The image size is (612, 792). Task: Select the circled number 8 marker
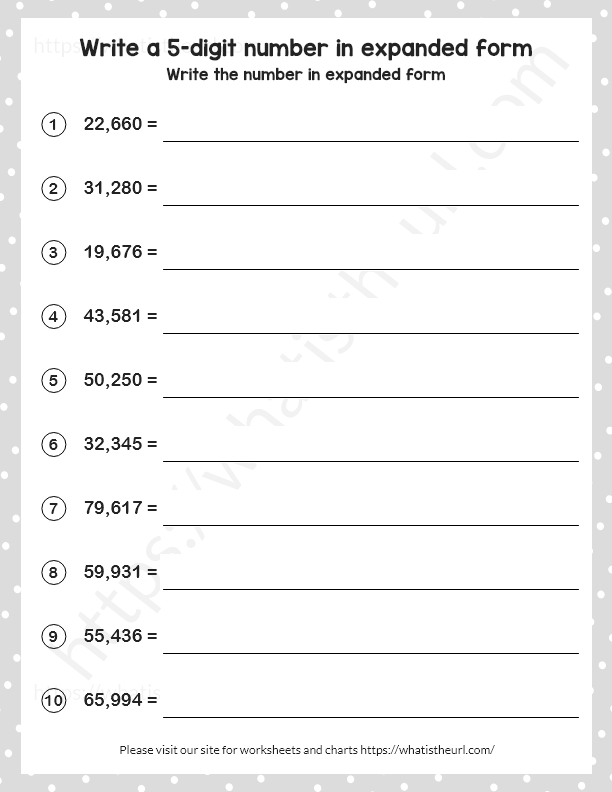click(53, 572)
